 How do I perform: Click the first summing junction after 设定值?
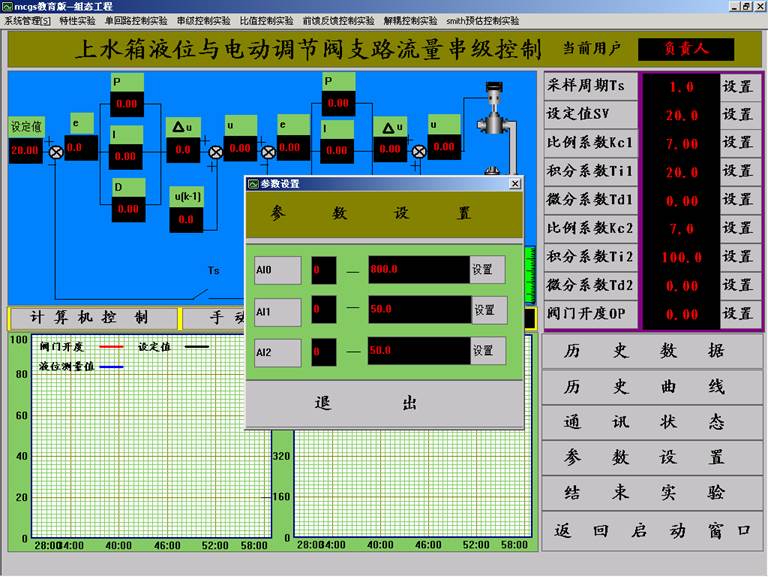point(56,151)
